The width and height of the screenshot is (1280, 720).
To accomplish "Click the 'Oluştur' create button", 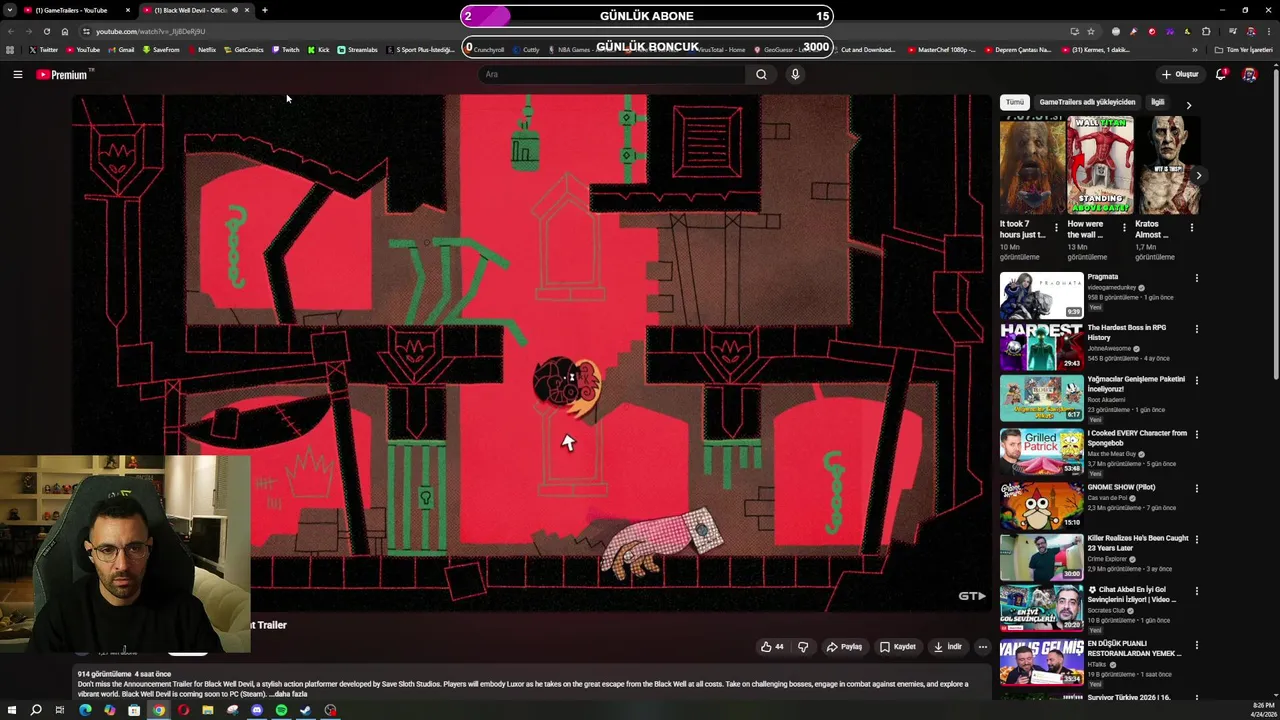I will 1180,74.
